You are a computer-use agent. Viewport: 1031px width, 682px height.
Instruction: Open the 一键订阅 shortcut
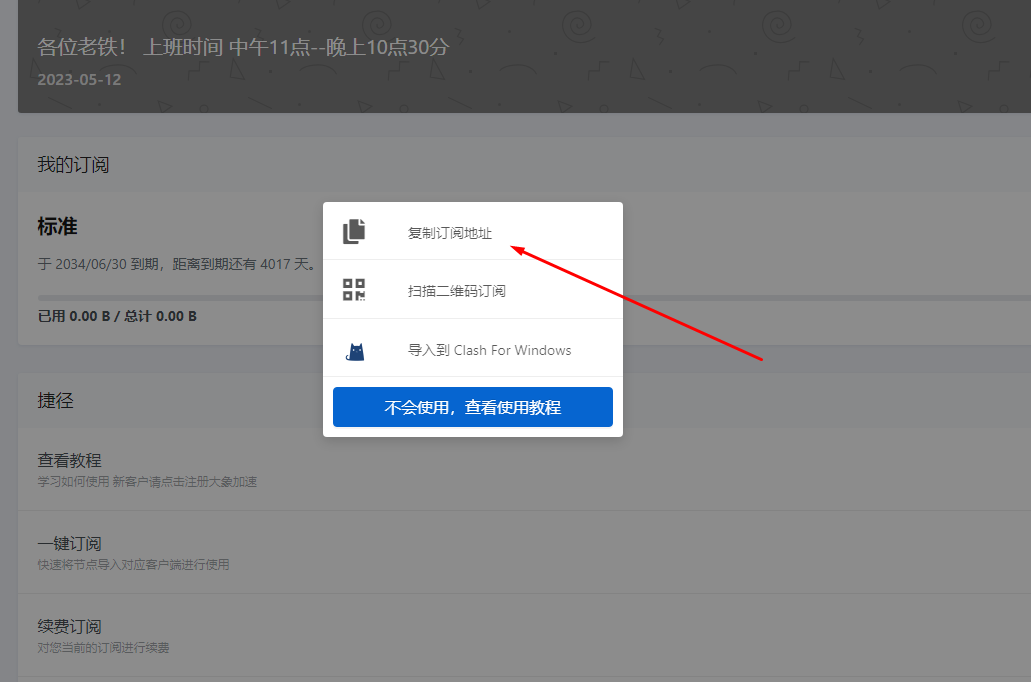coord(70,544)
